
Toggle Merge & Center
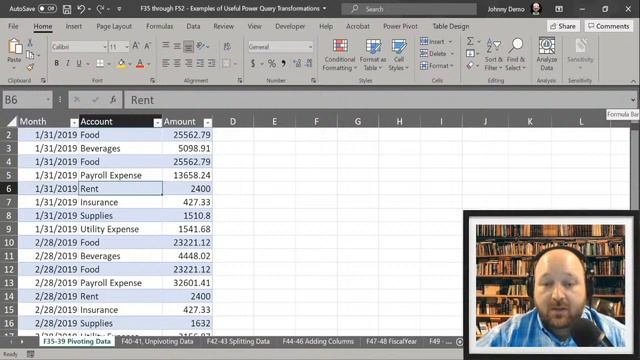tap(226, 63)
